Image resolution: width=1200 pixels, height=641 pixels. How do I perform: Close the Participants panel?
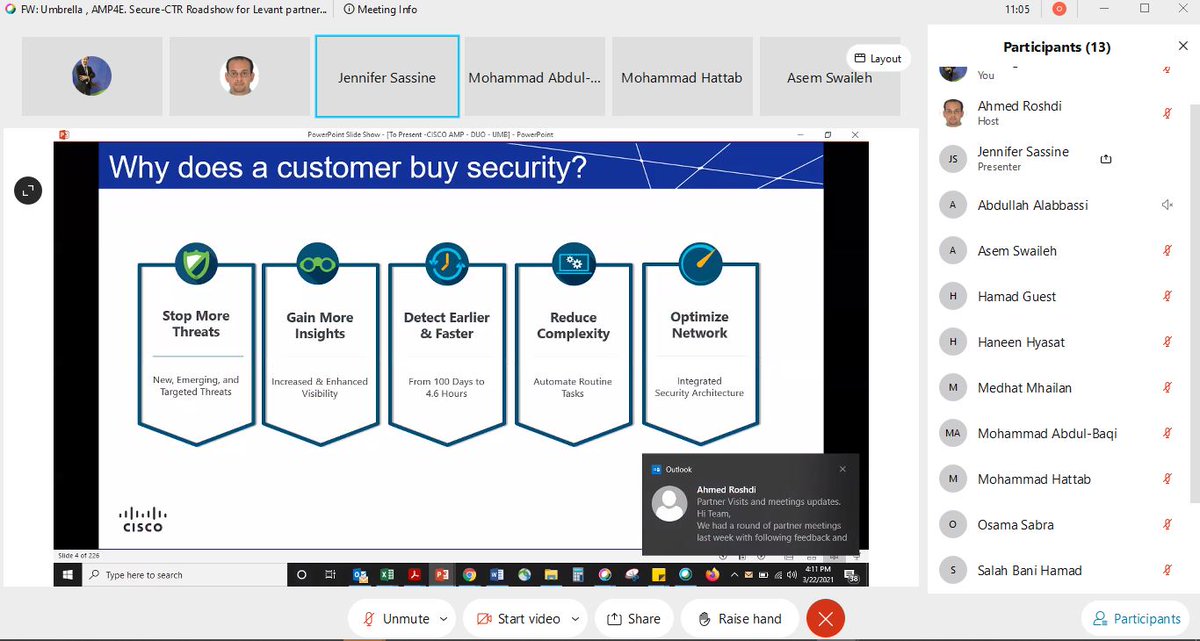1183,47
